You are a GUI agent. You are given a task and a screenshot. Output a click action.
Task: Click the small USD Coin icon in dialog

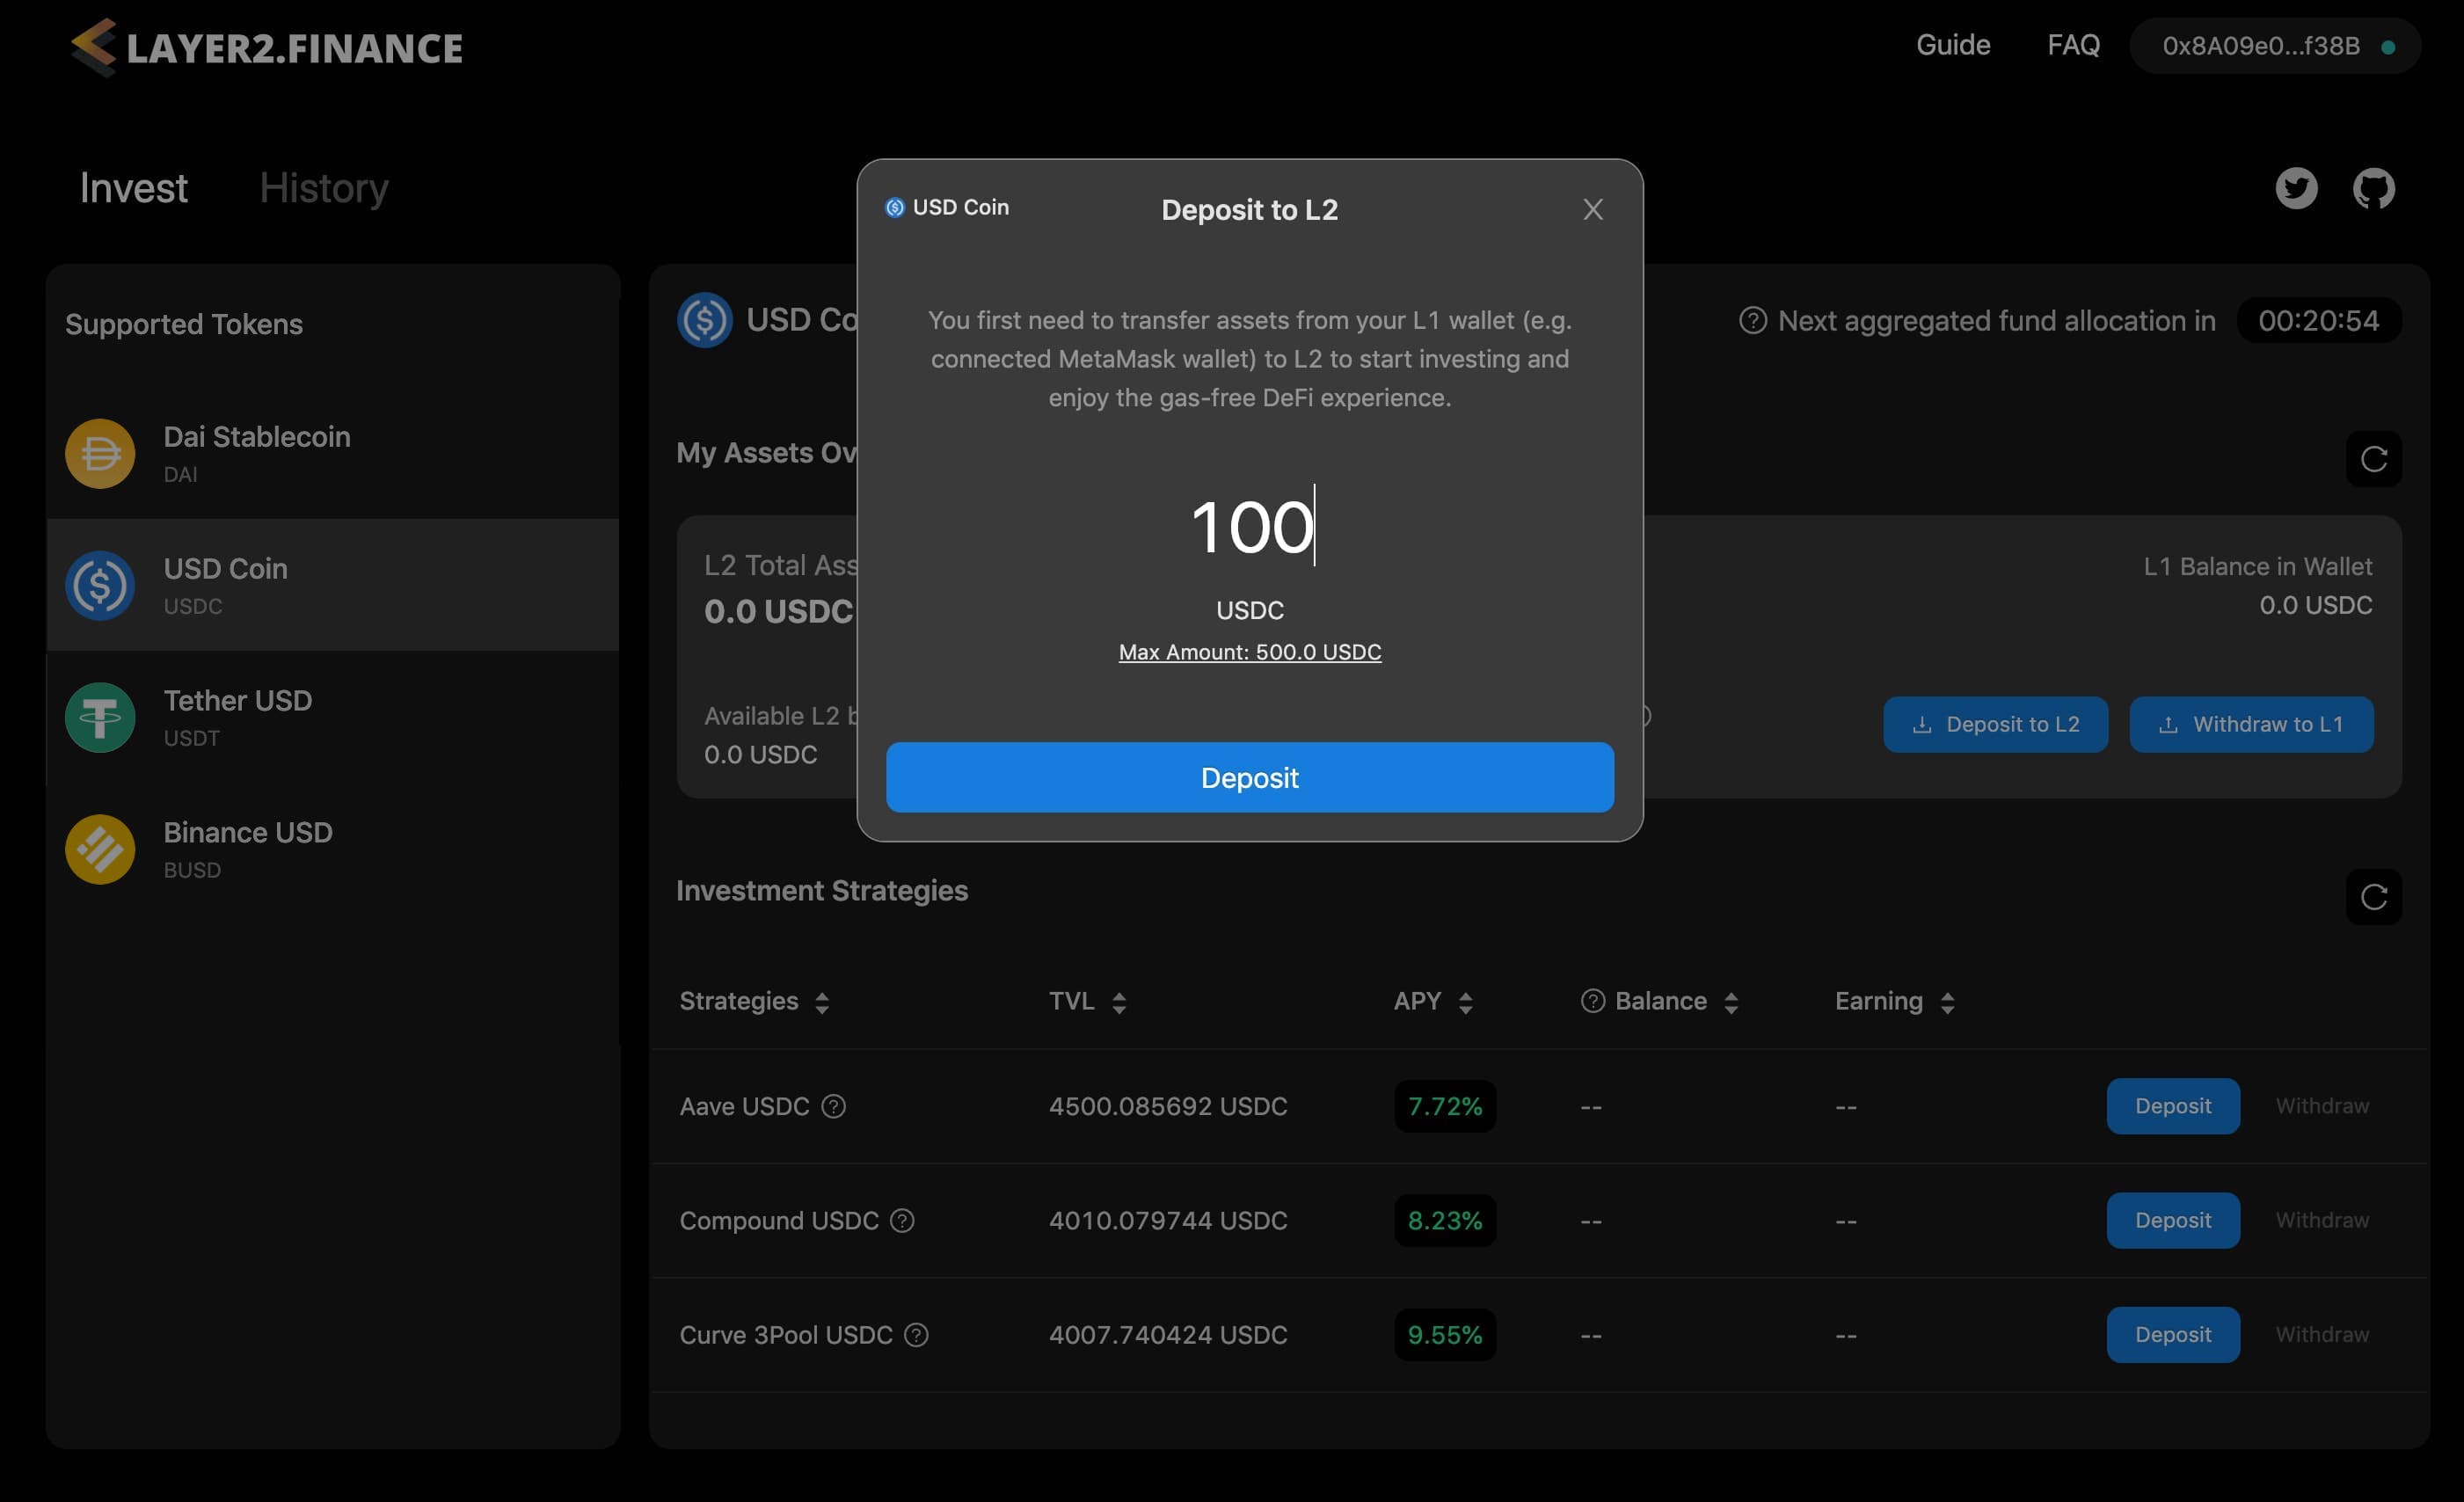click(x=895, y=207)
